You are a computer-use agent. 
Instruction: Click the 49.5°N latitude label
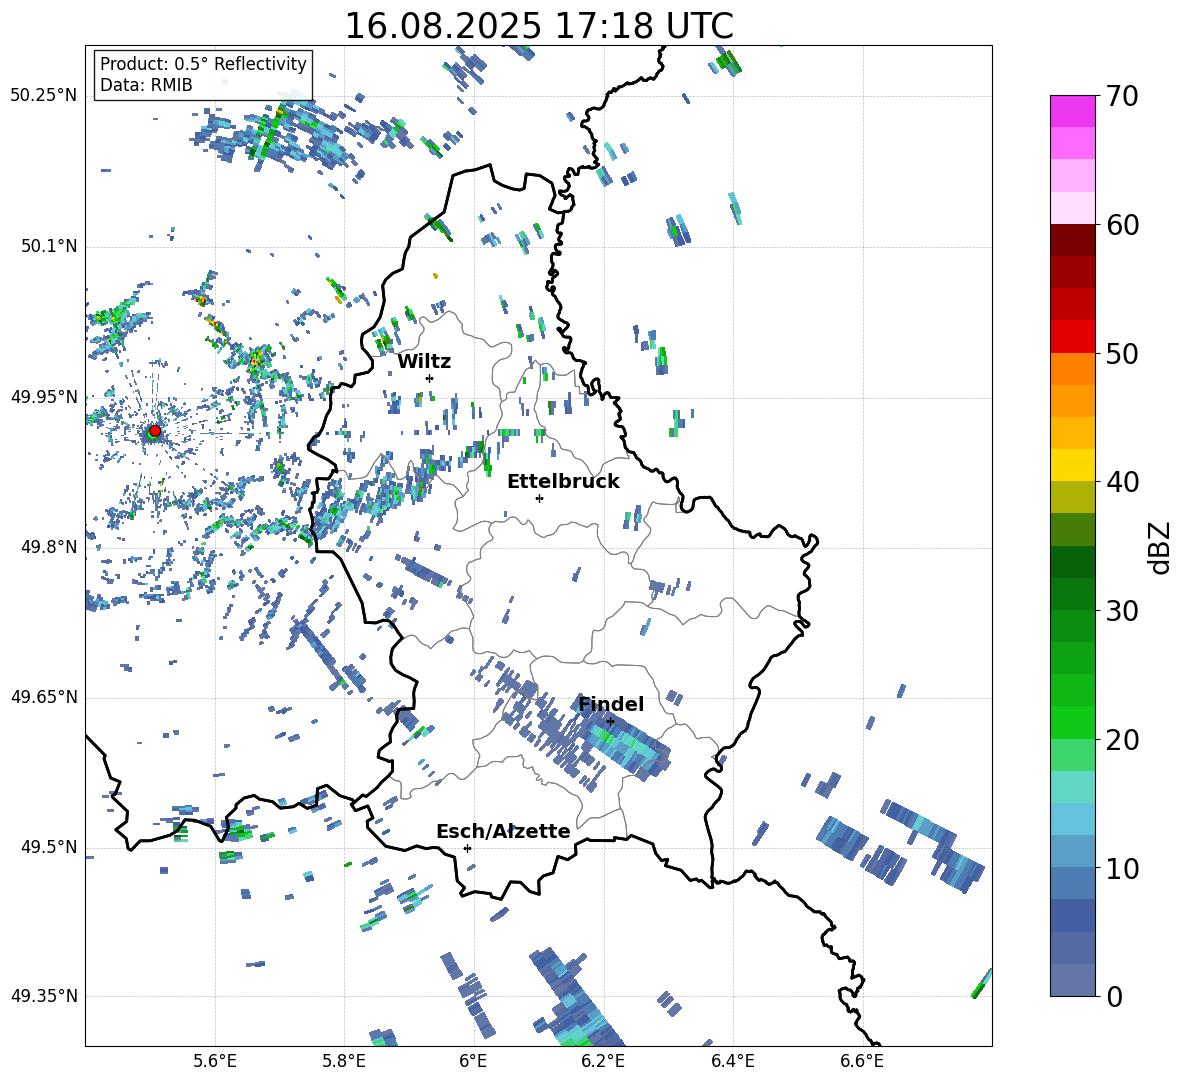tap(48, 846)
